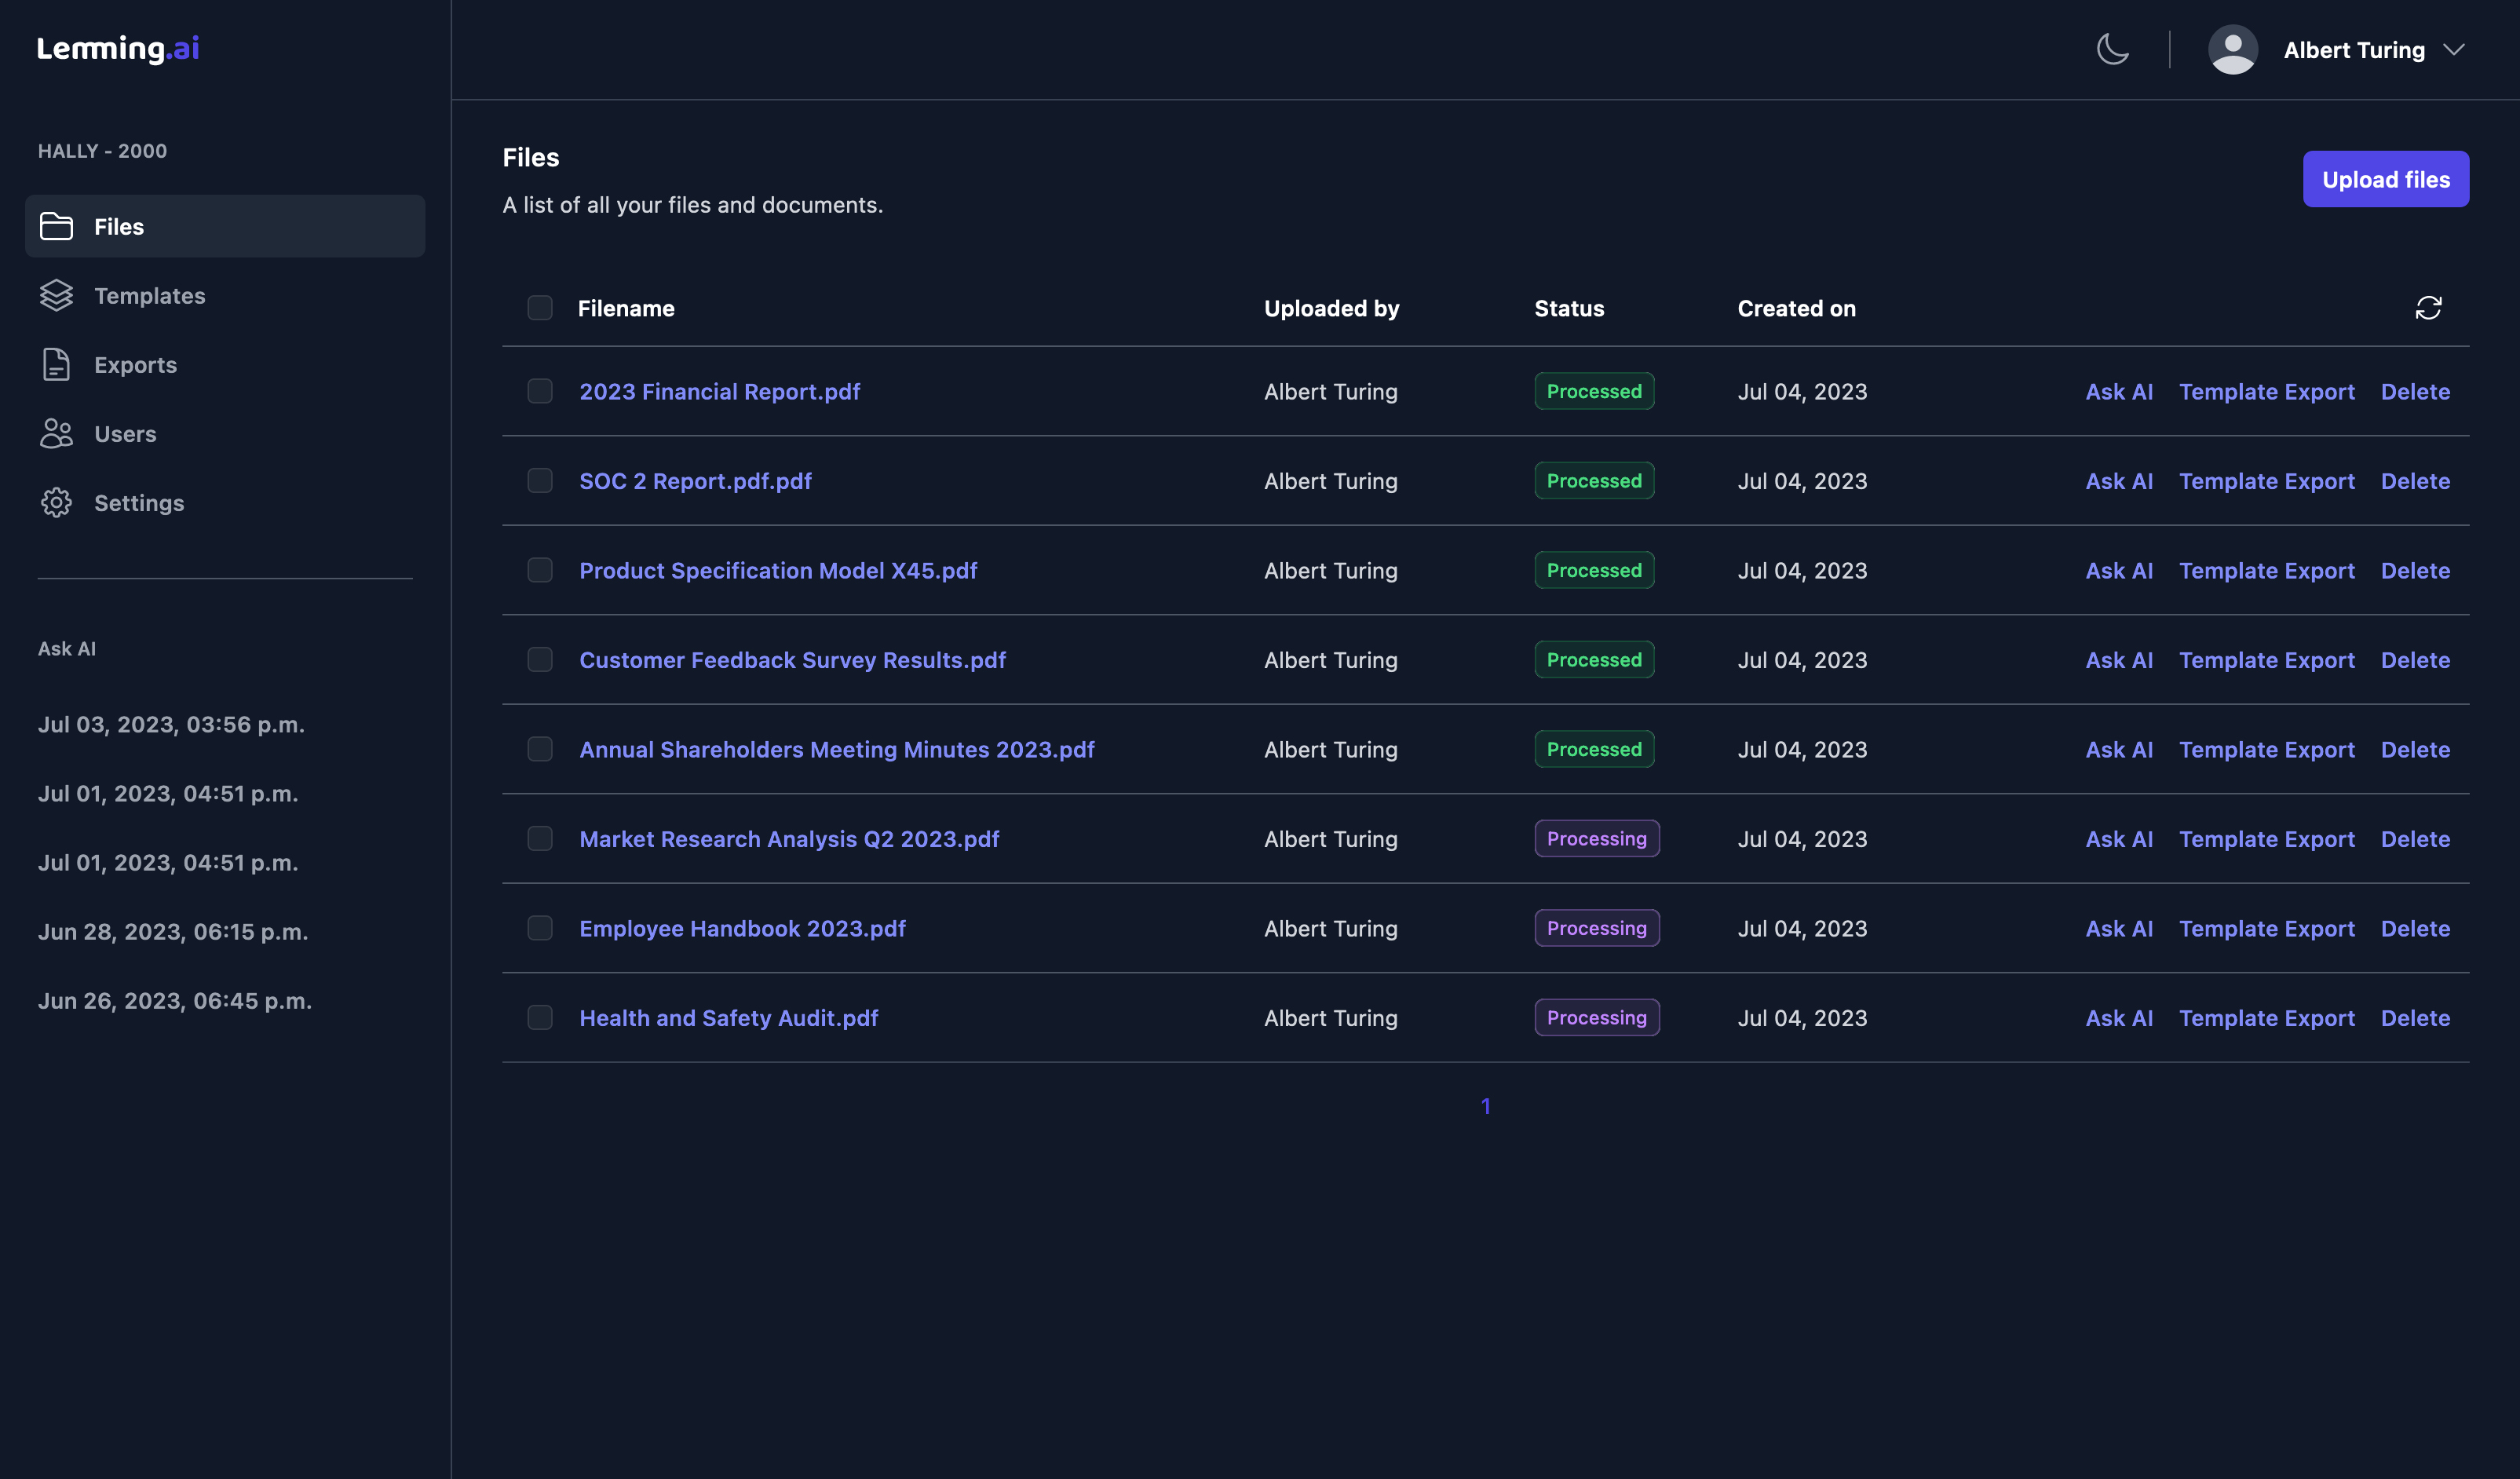Image resolution: width=2520 pixels, height=1479 pixels.
Task: Click the Exports document icon
Action: pyautogui.click(x=56, y=364)
